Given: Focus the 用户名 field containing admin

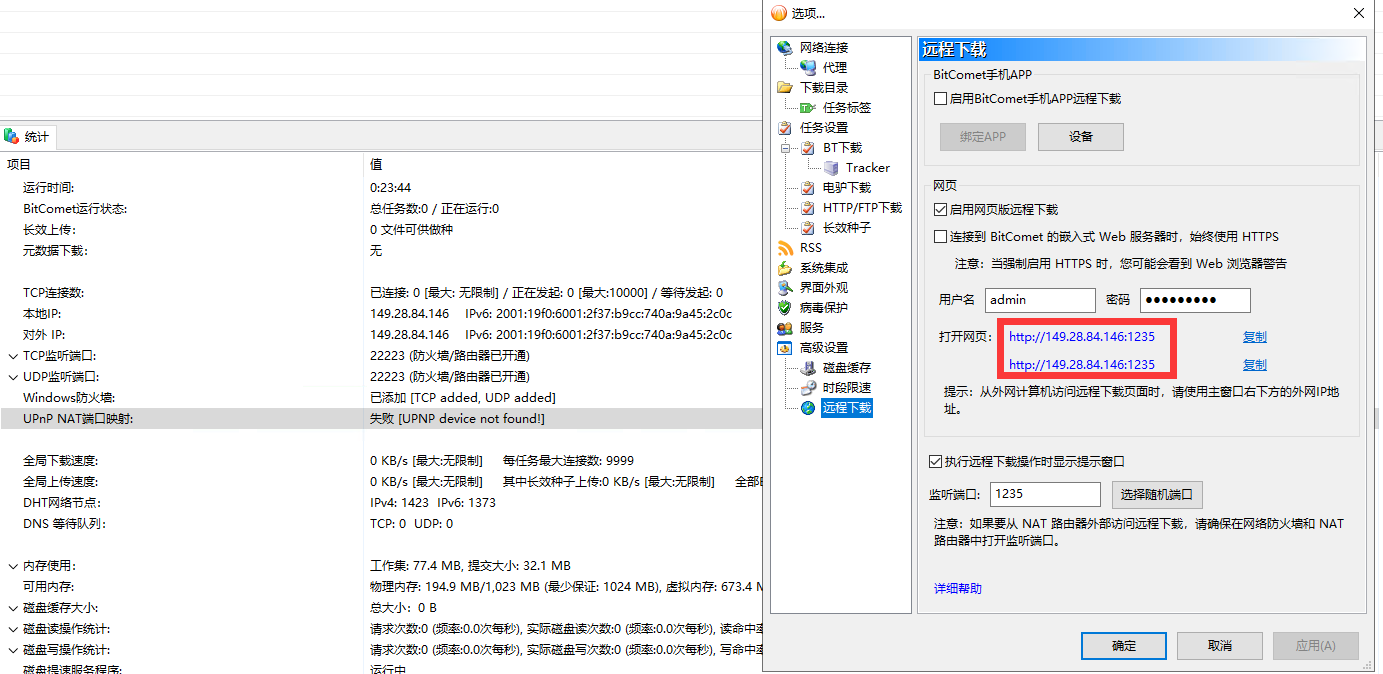Looking at the screenshot, I should point(1041,300).
